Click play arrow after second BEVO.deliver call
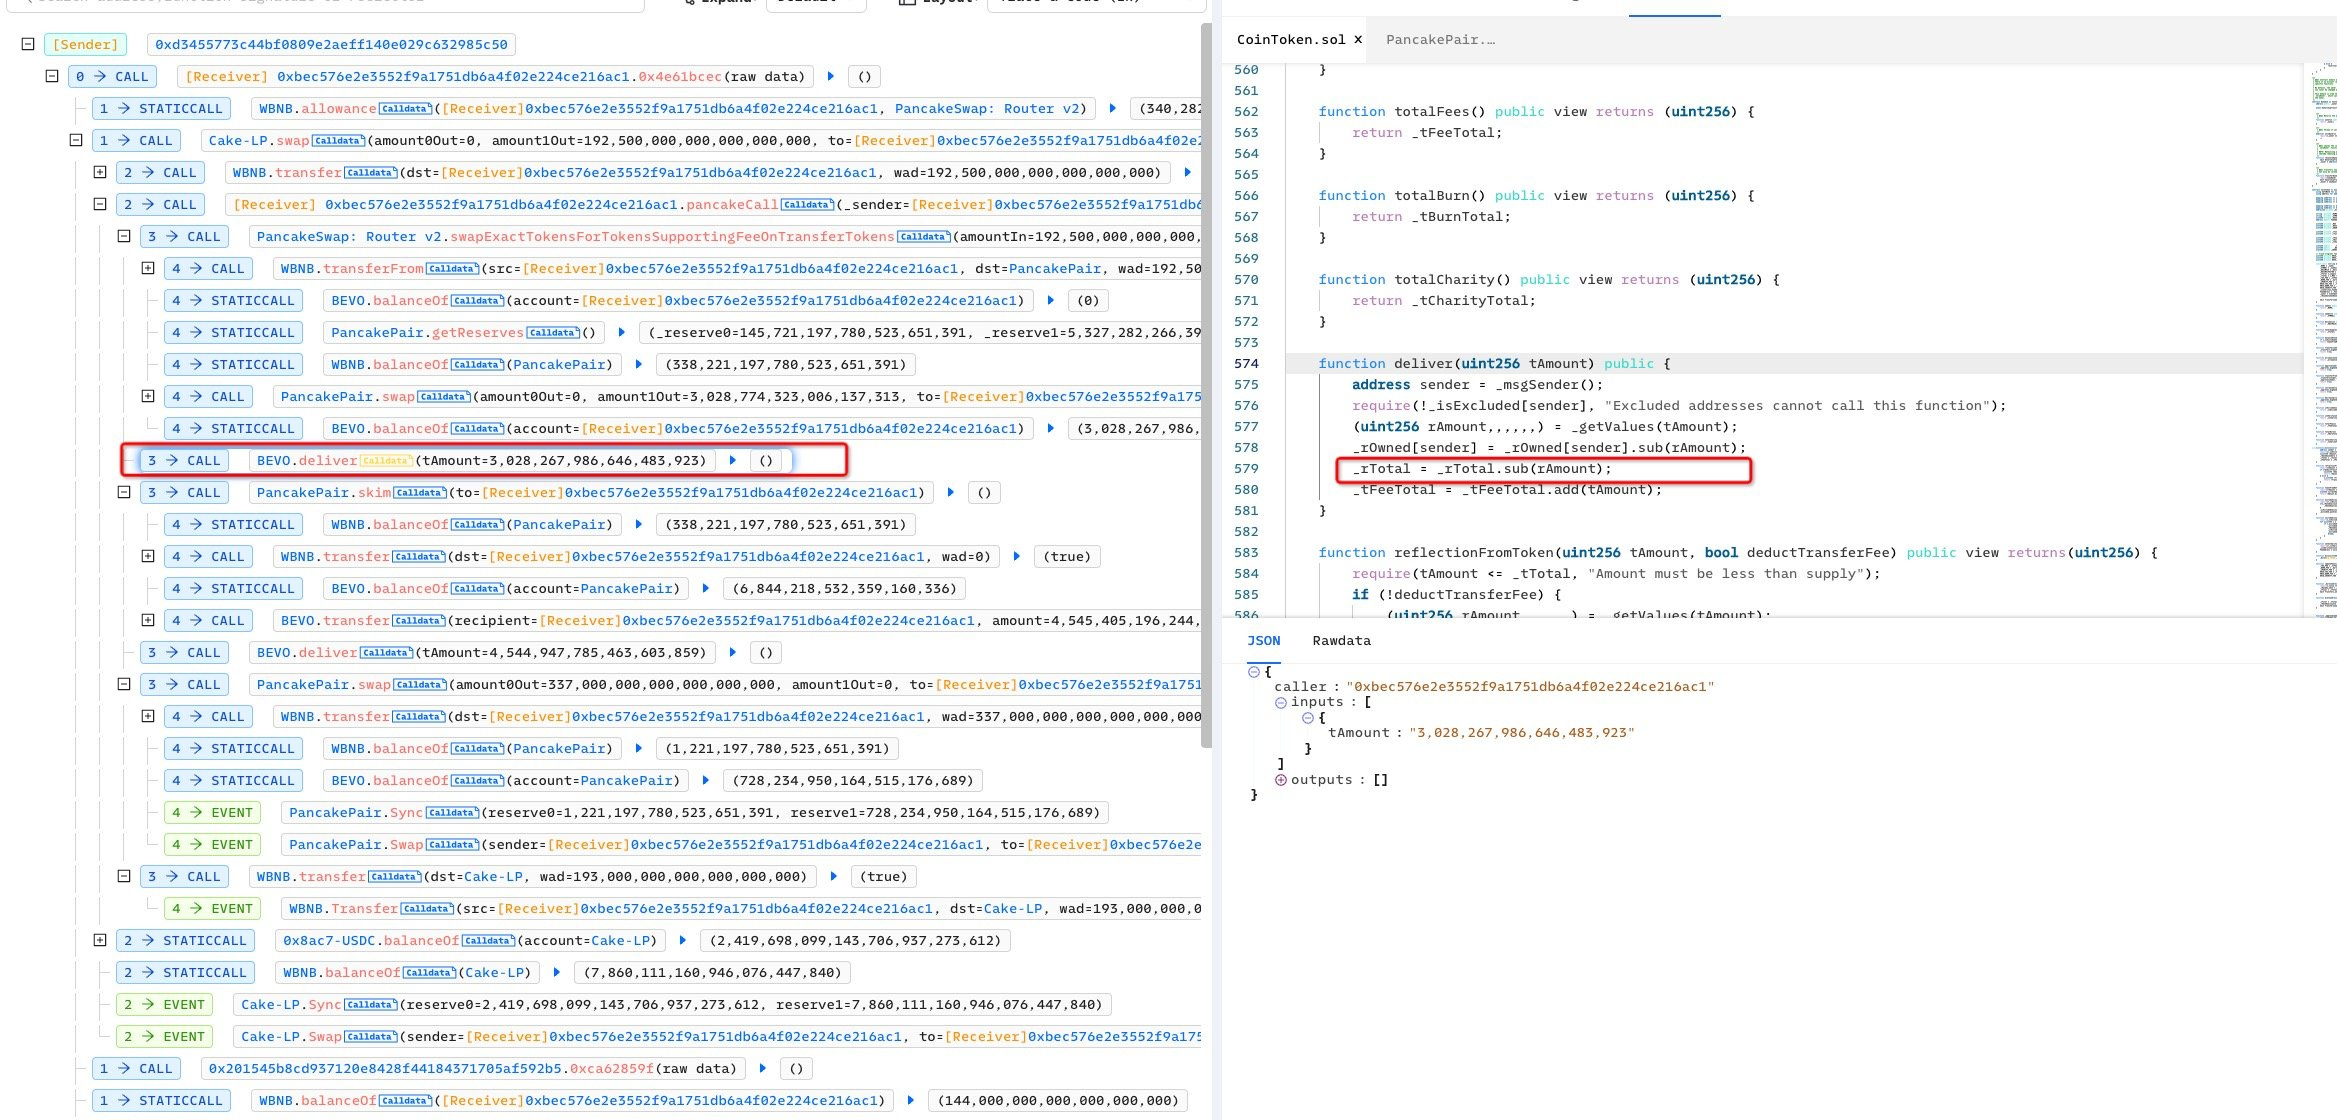Viewport: 2337px width, 1120px height. (733, 653)
